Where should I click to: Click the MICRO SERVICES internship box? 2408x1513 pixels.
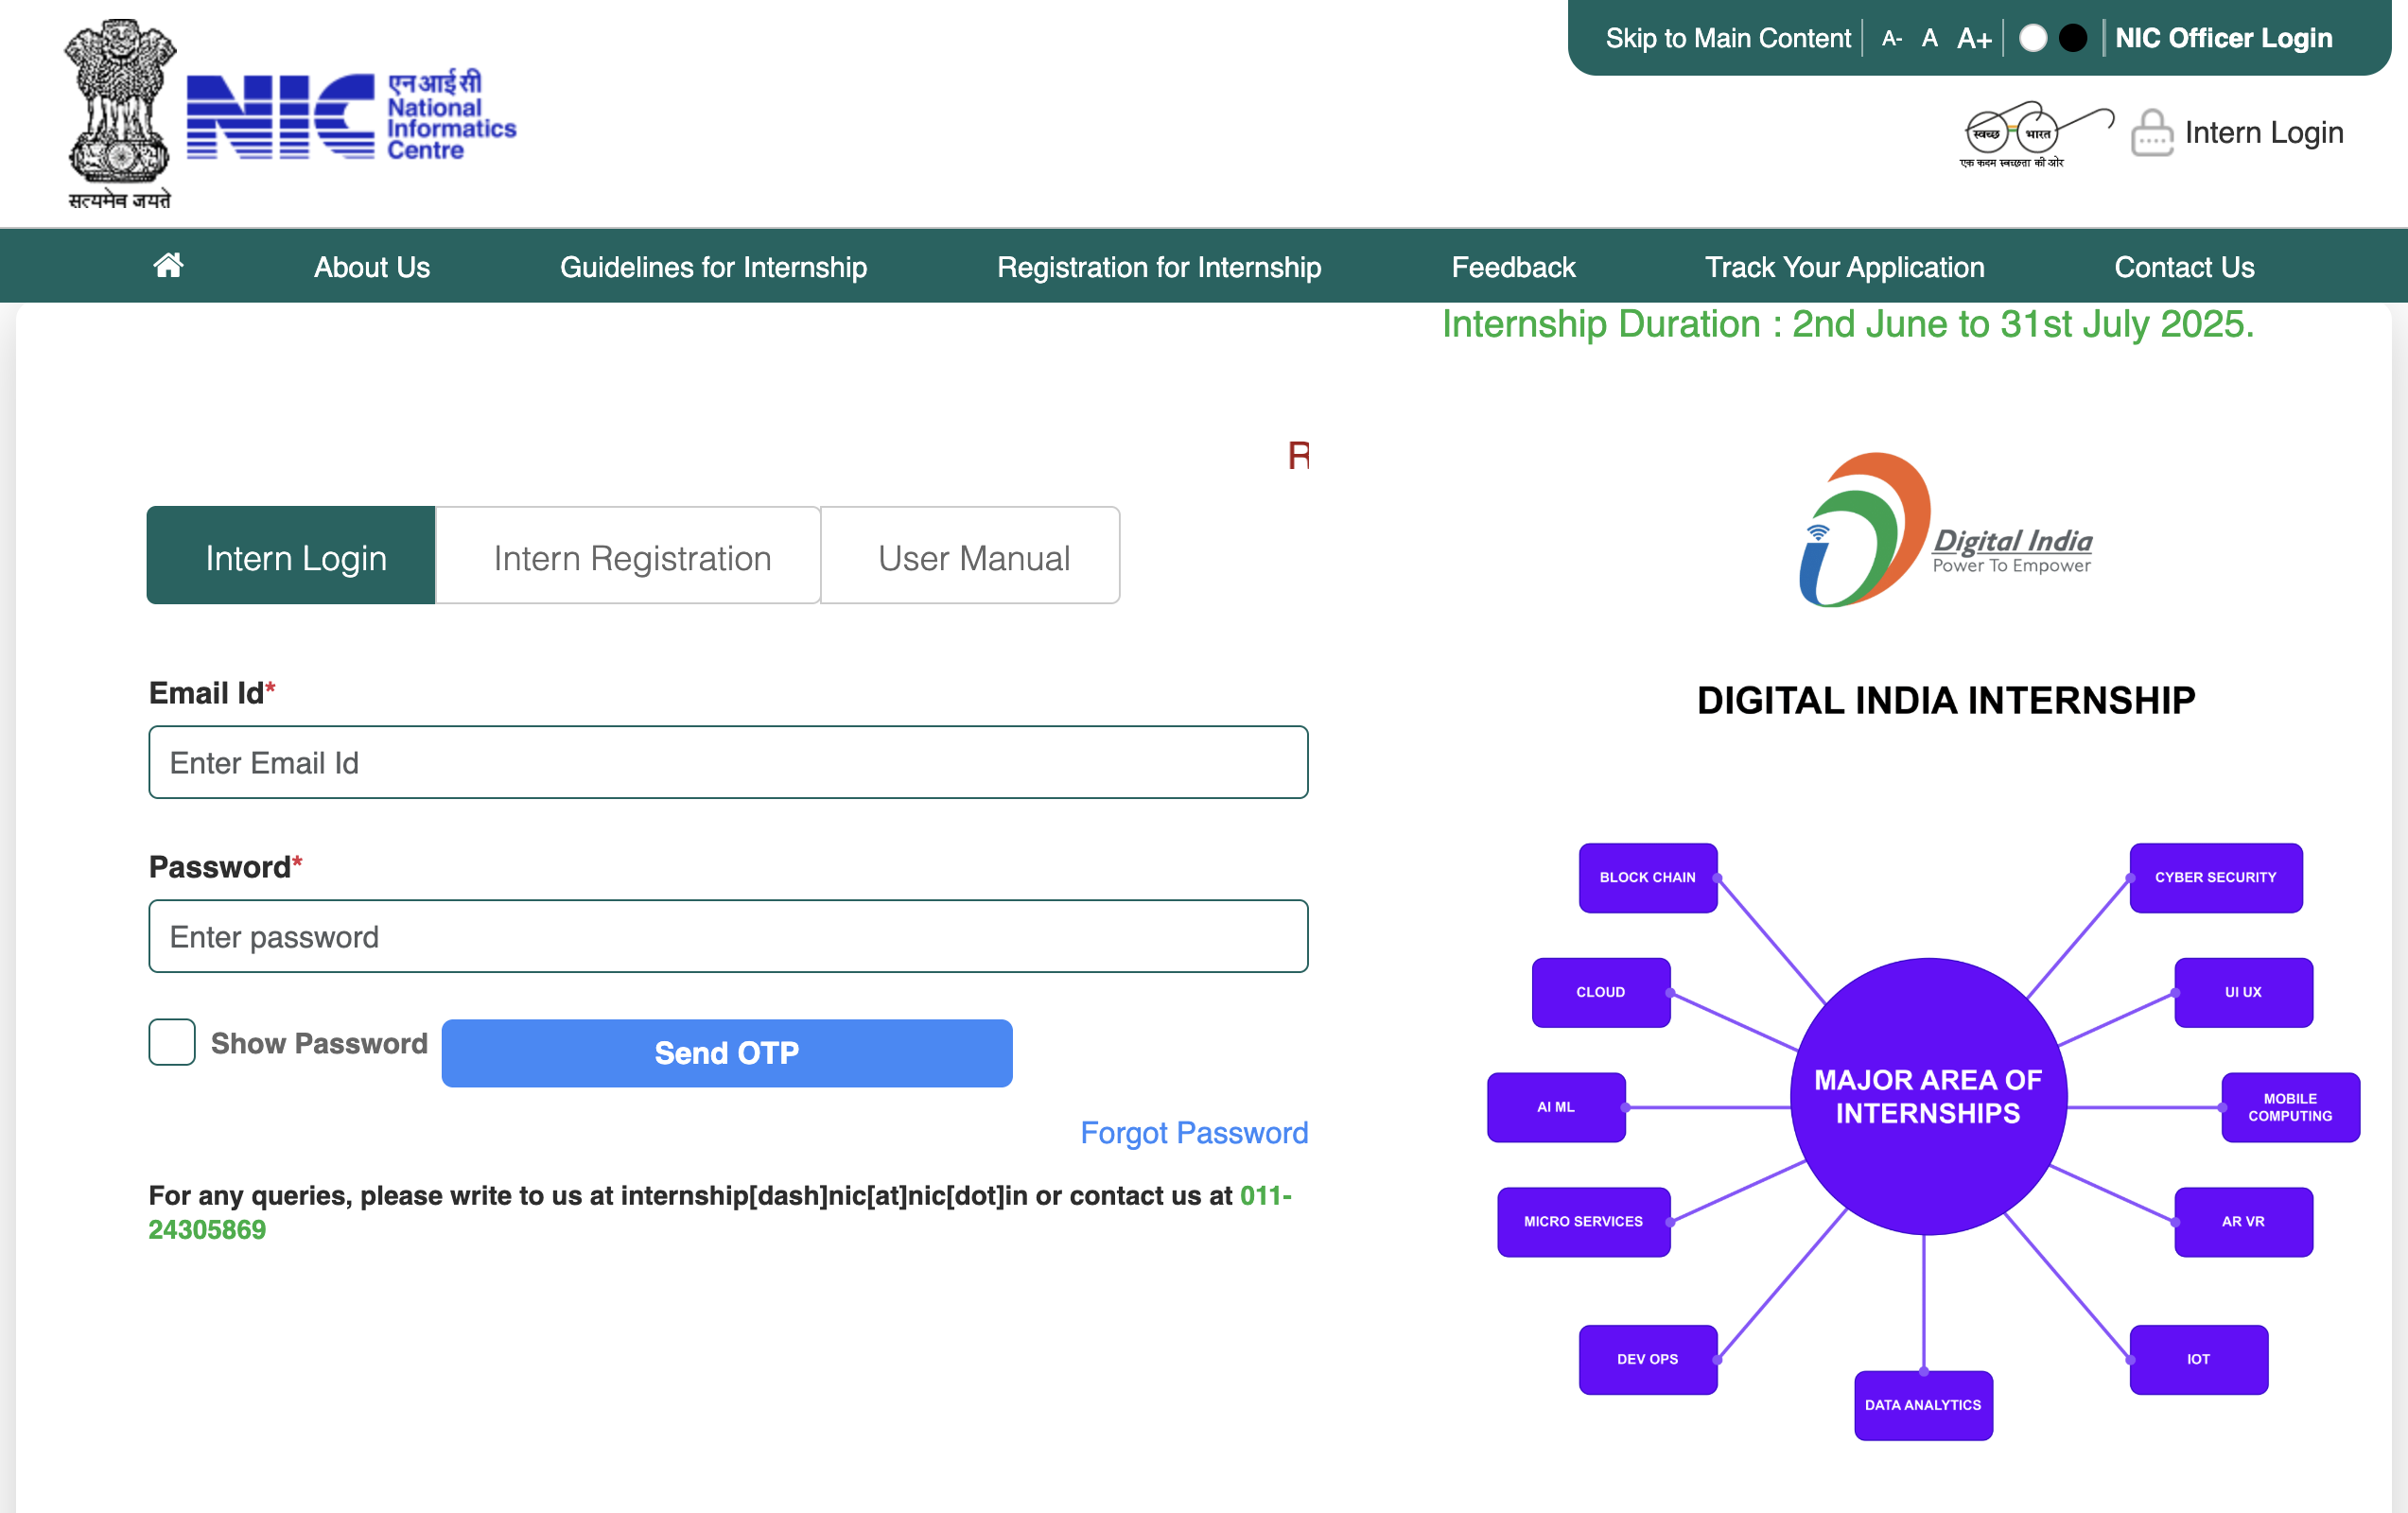click(1584, 1222)
